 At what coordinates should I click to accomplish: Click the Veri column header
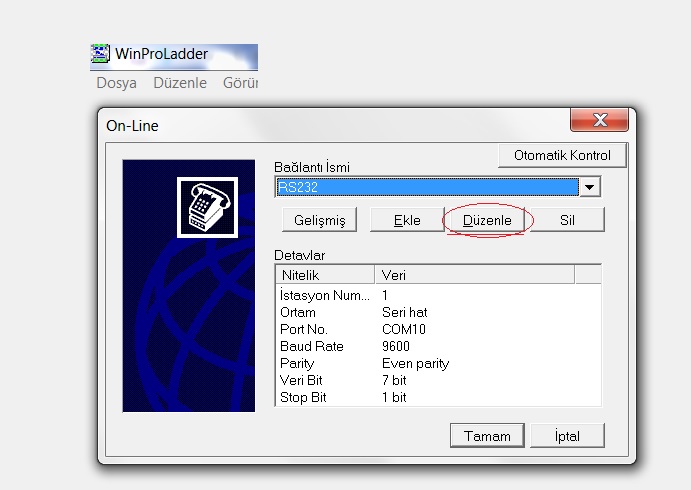click(x=475, y=275)
